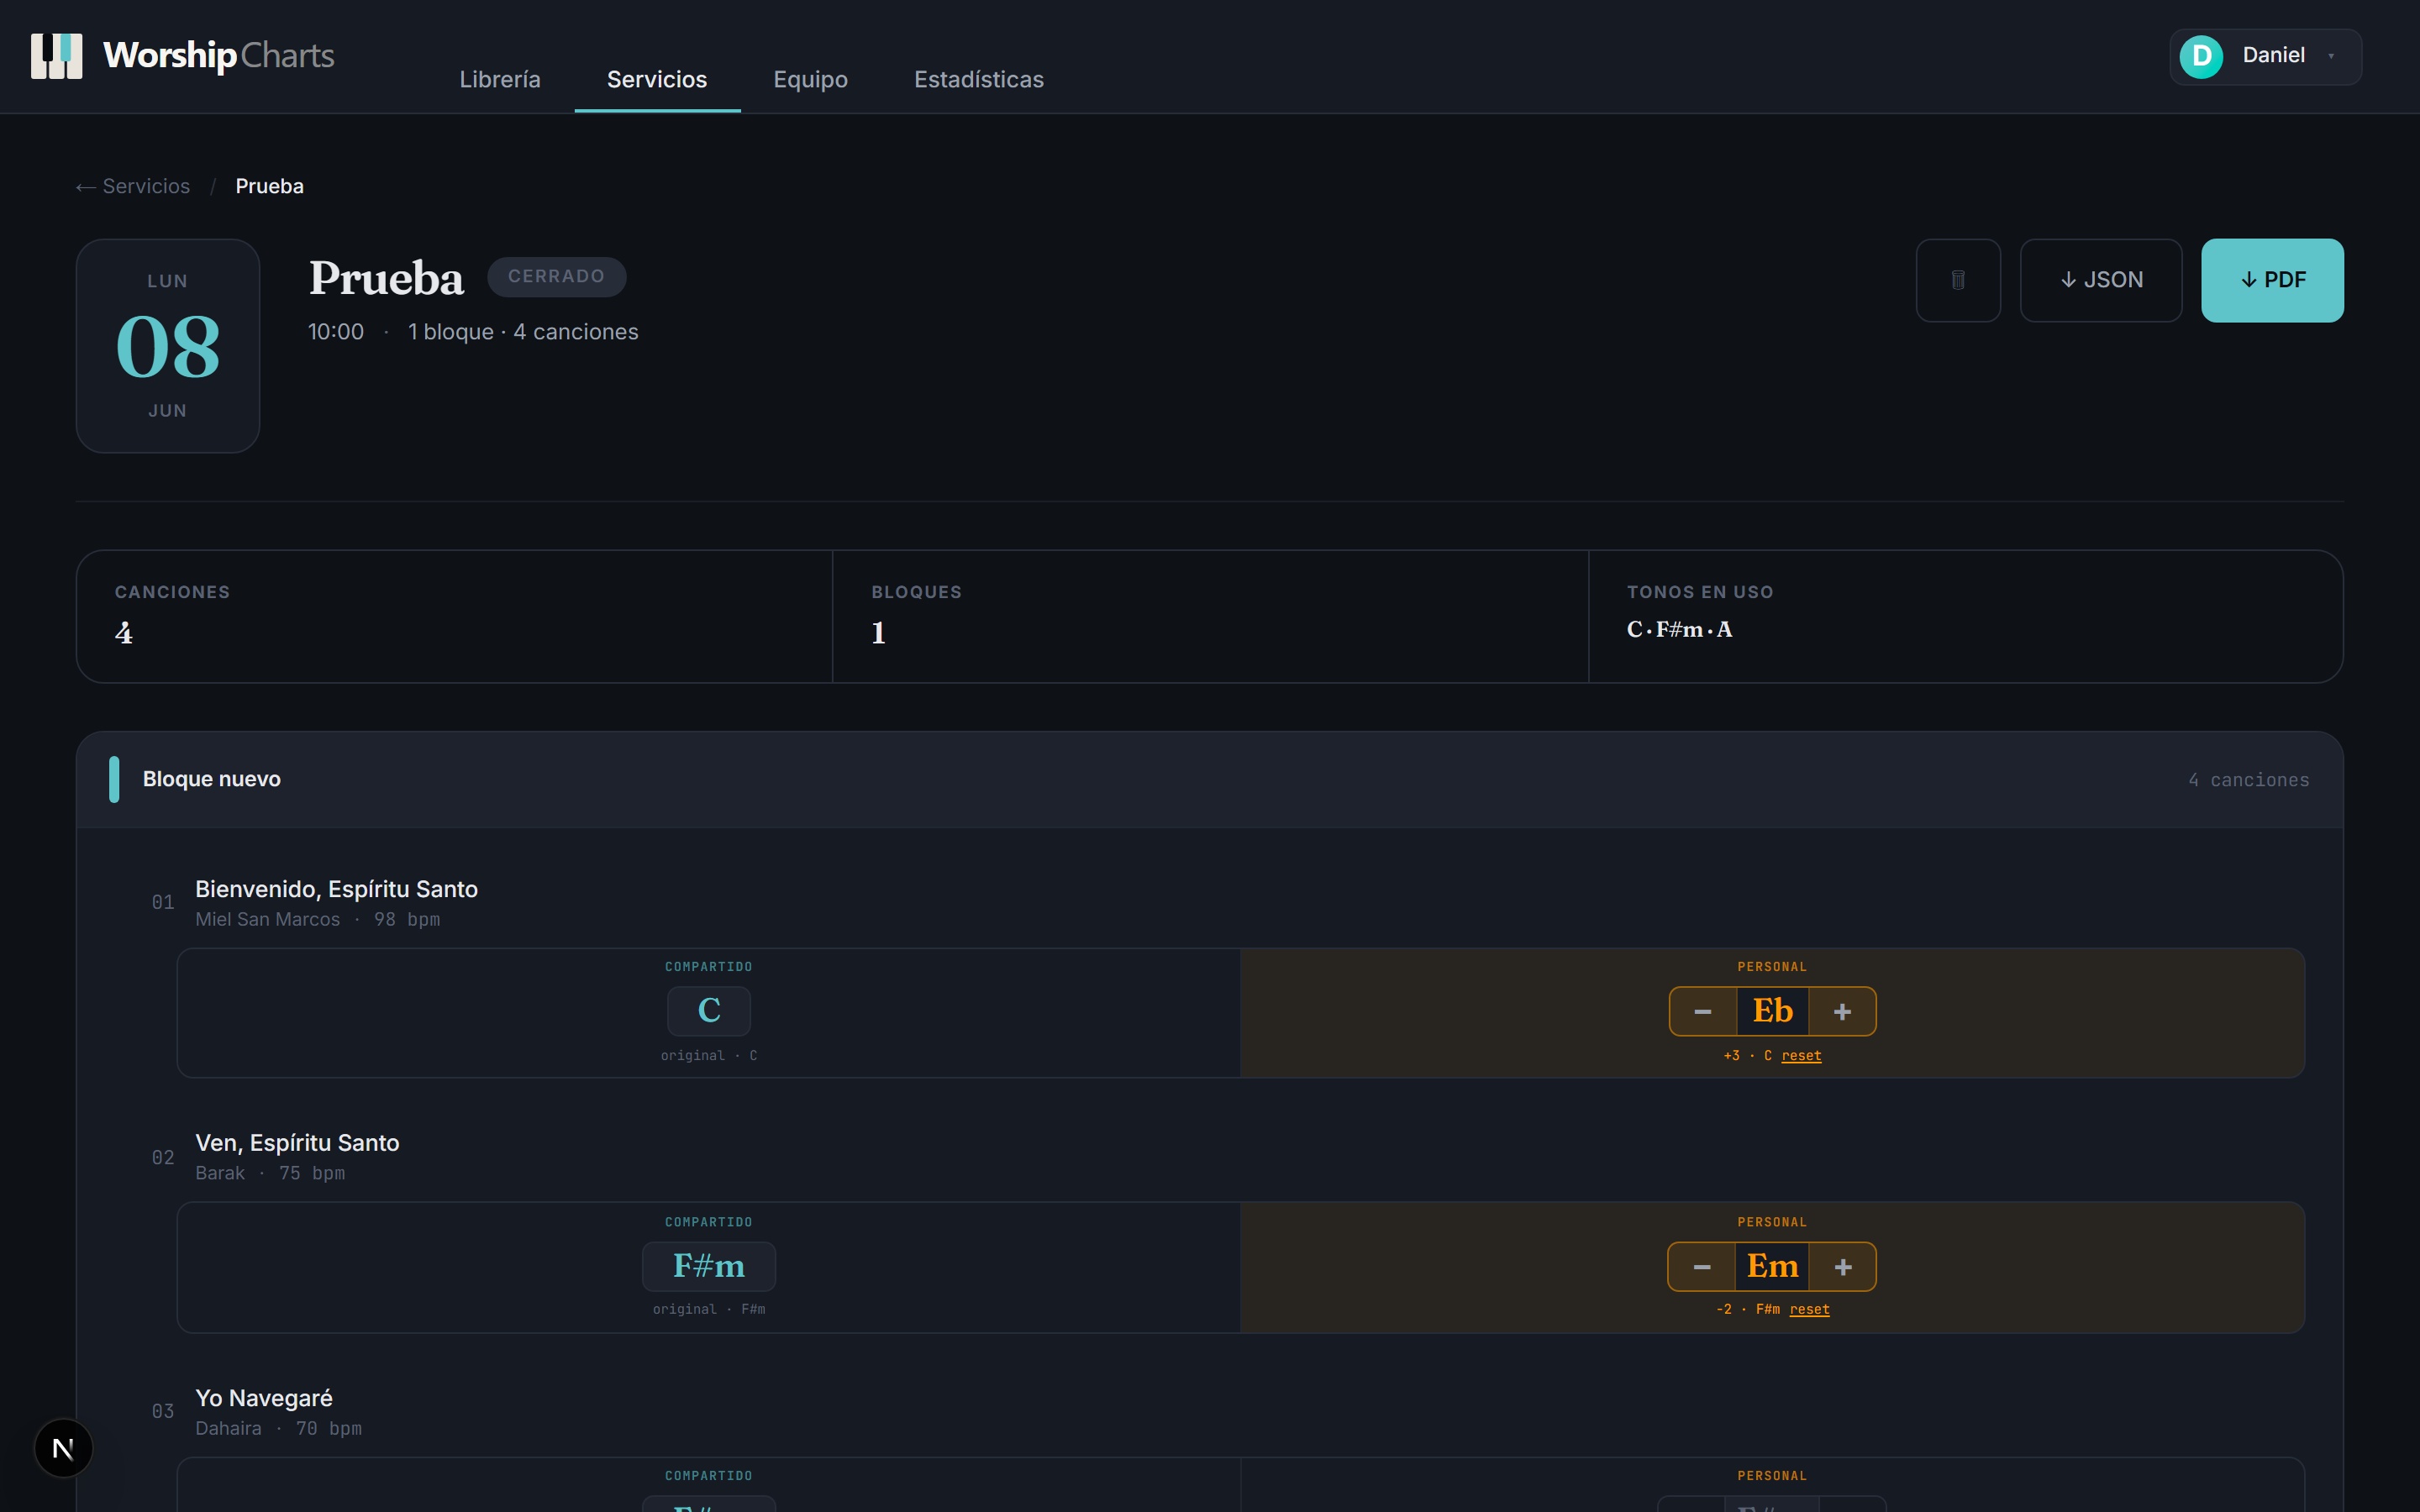
Task: Click the WorshipCharts piano logo icon
Action: 56,56
